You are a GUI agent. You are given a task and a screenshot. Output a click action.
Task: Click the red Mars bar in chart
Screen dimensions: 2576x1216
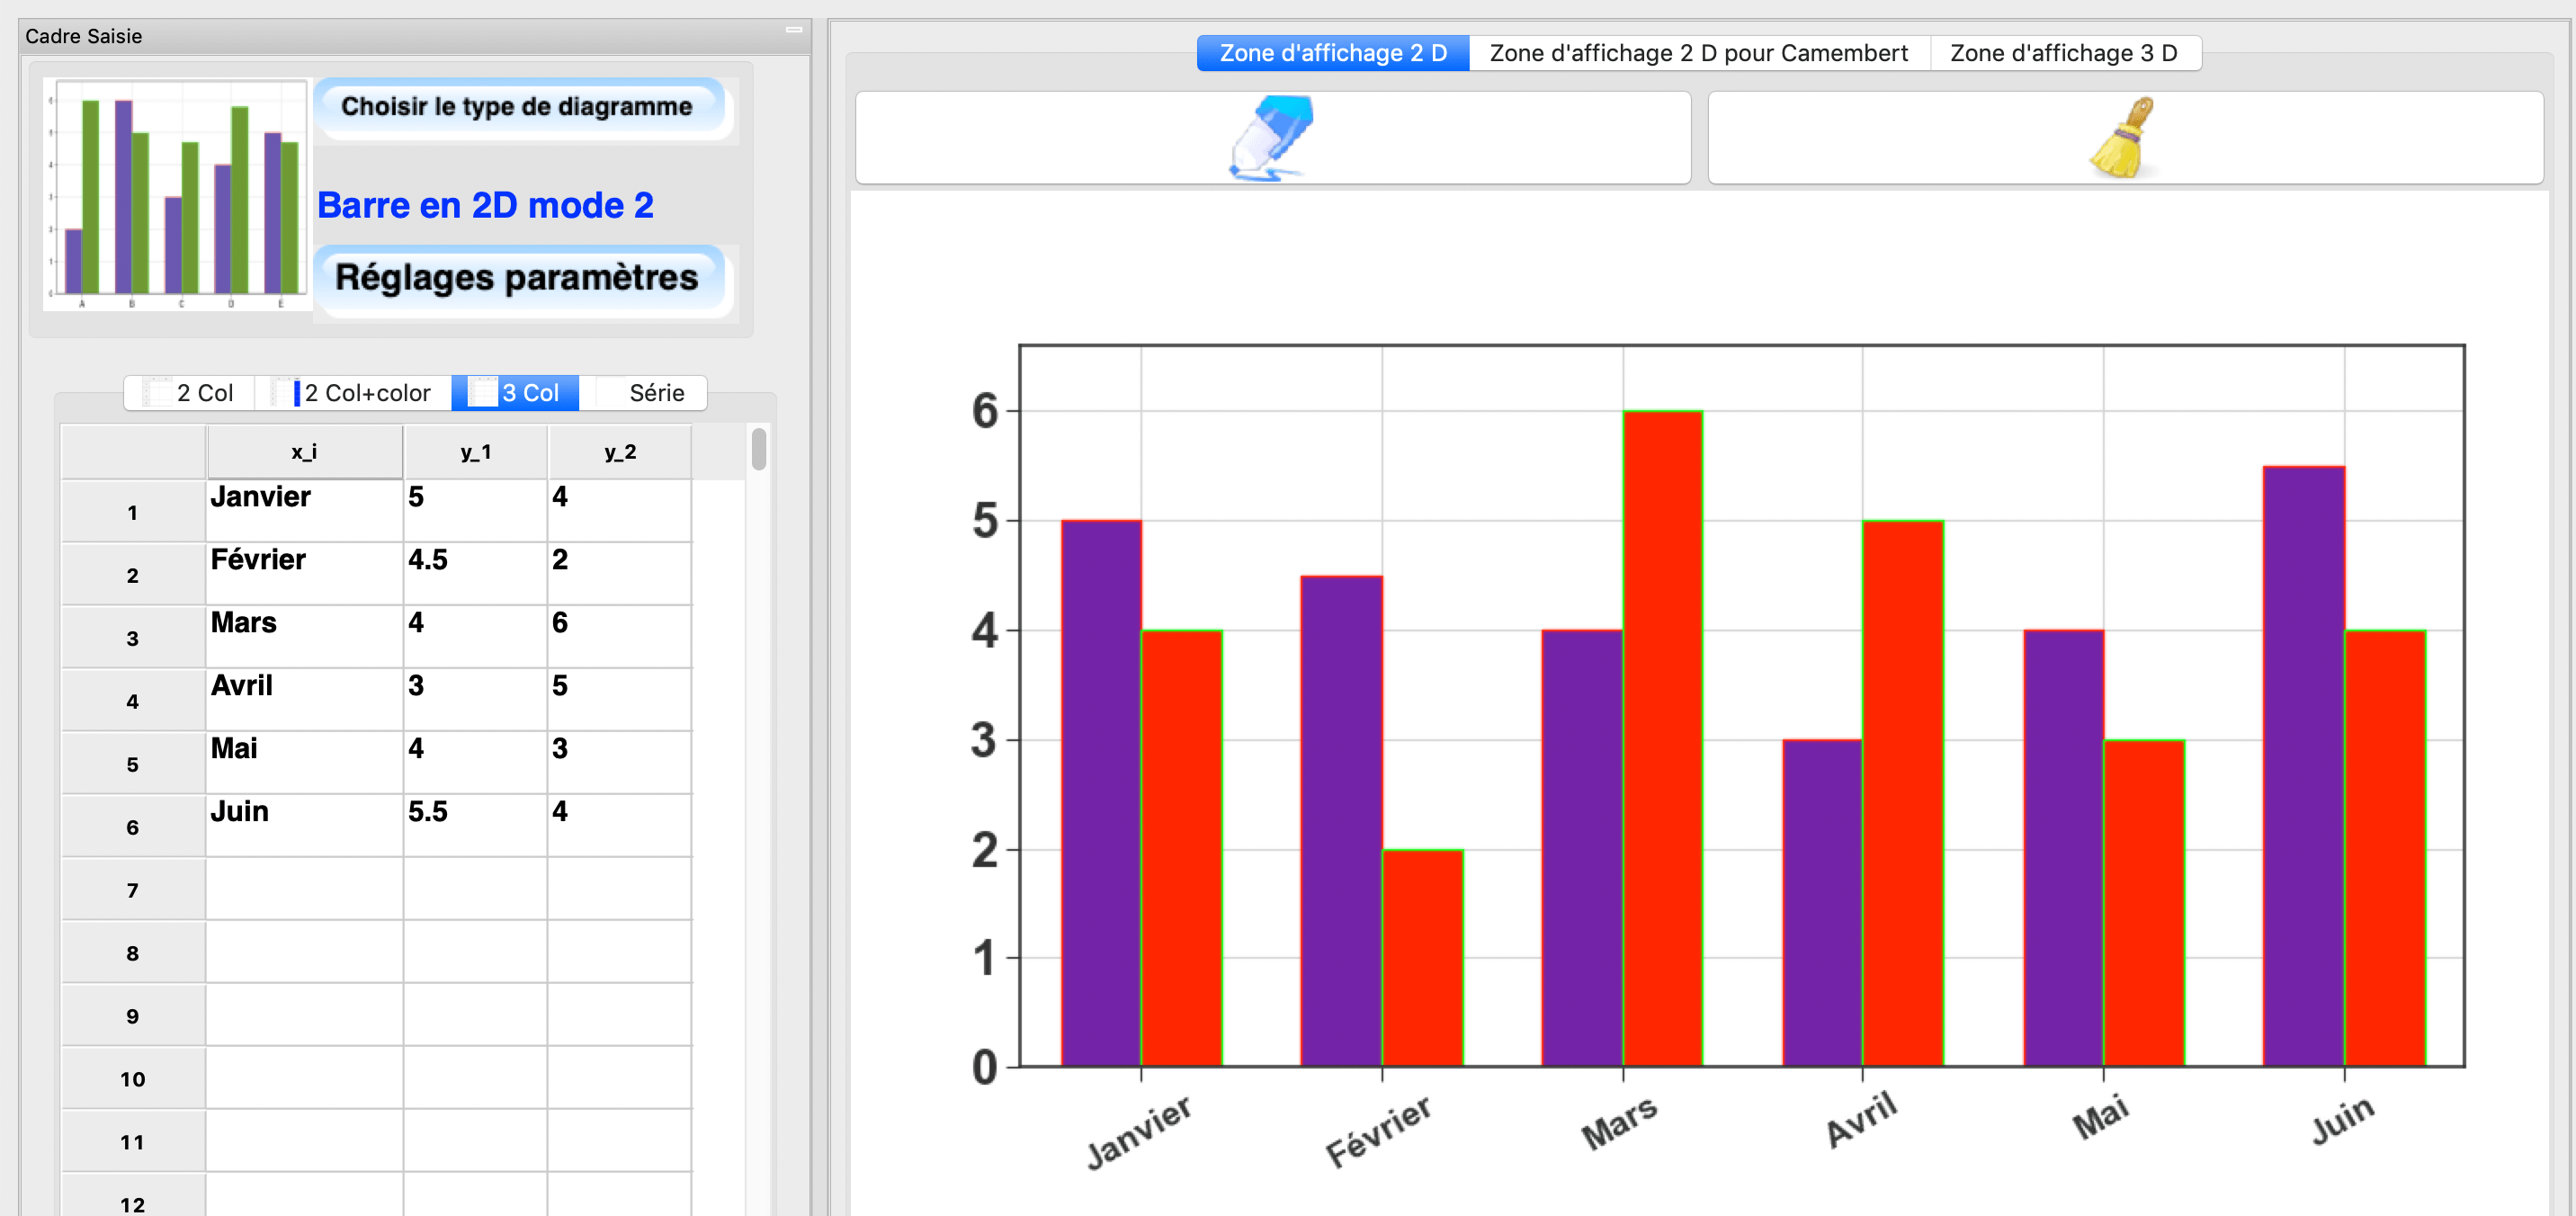tap(1662, 740)
